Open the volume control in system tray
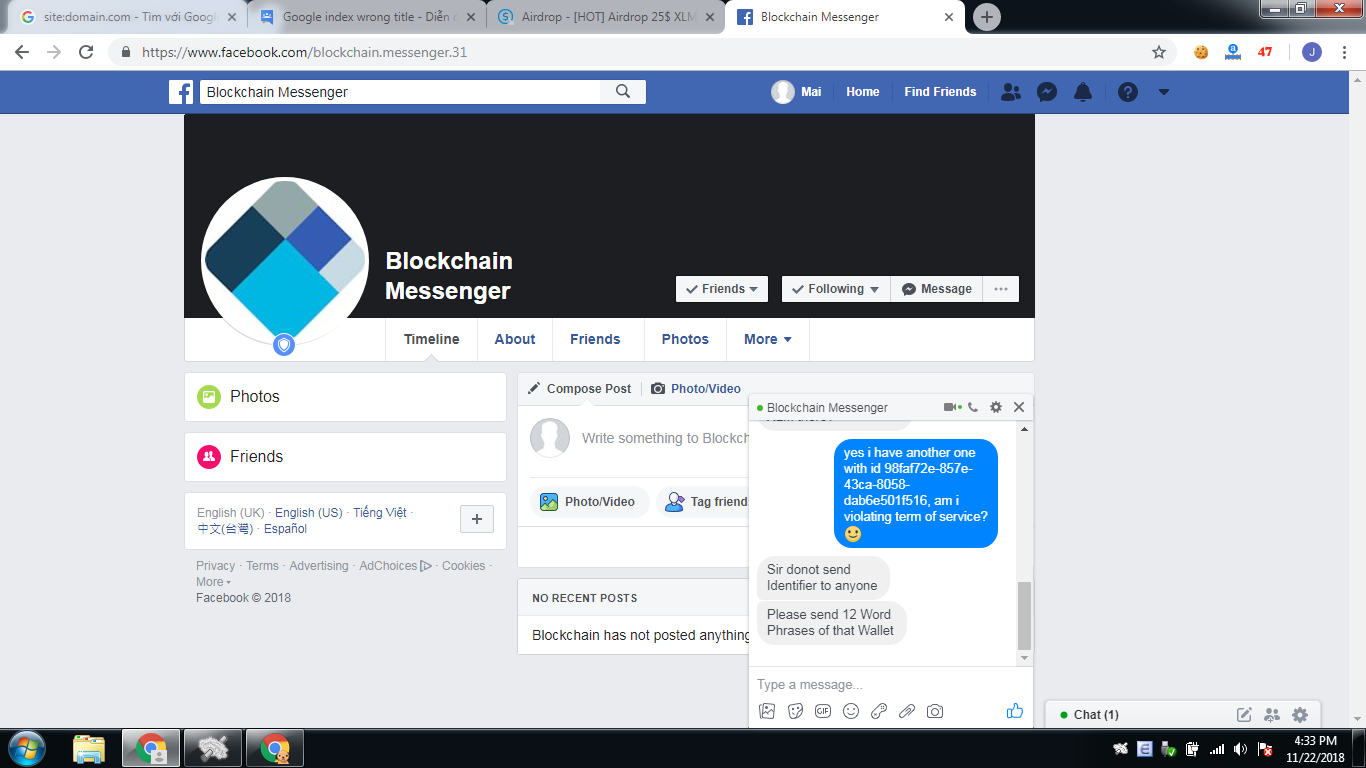 (1240, 748)
